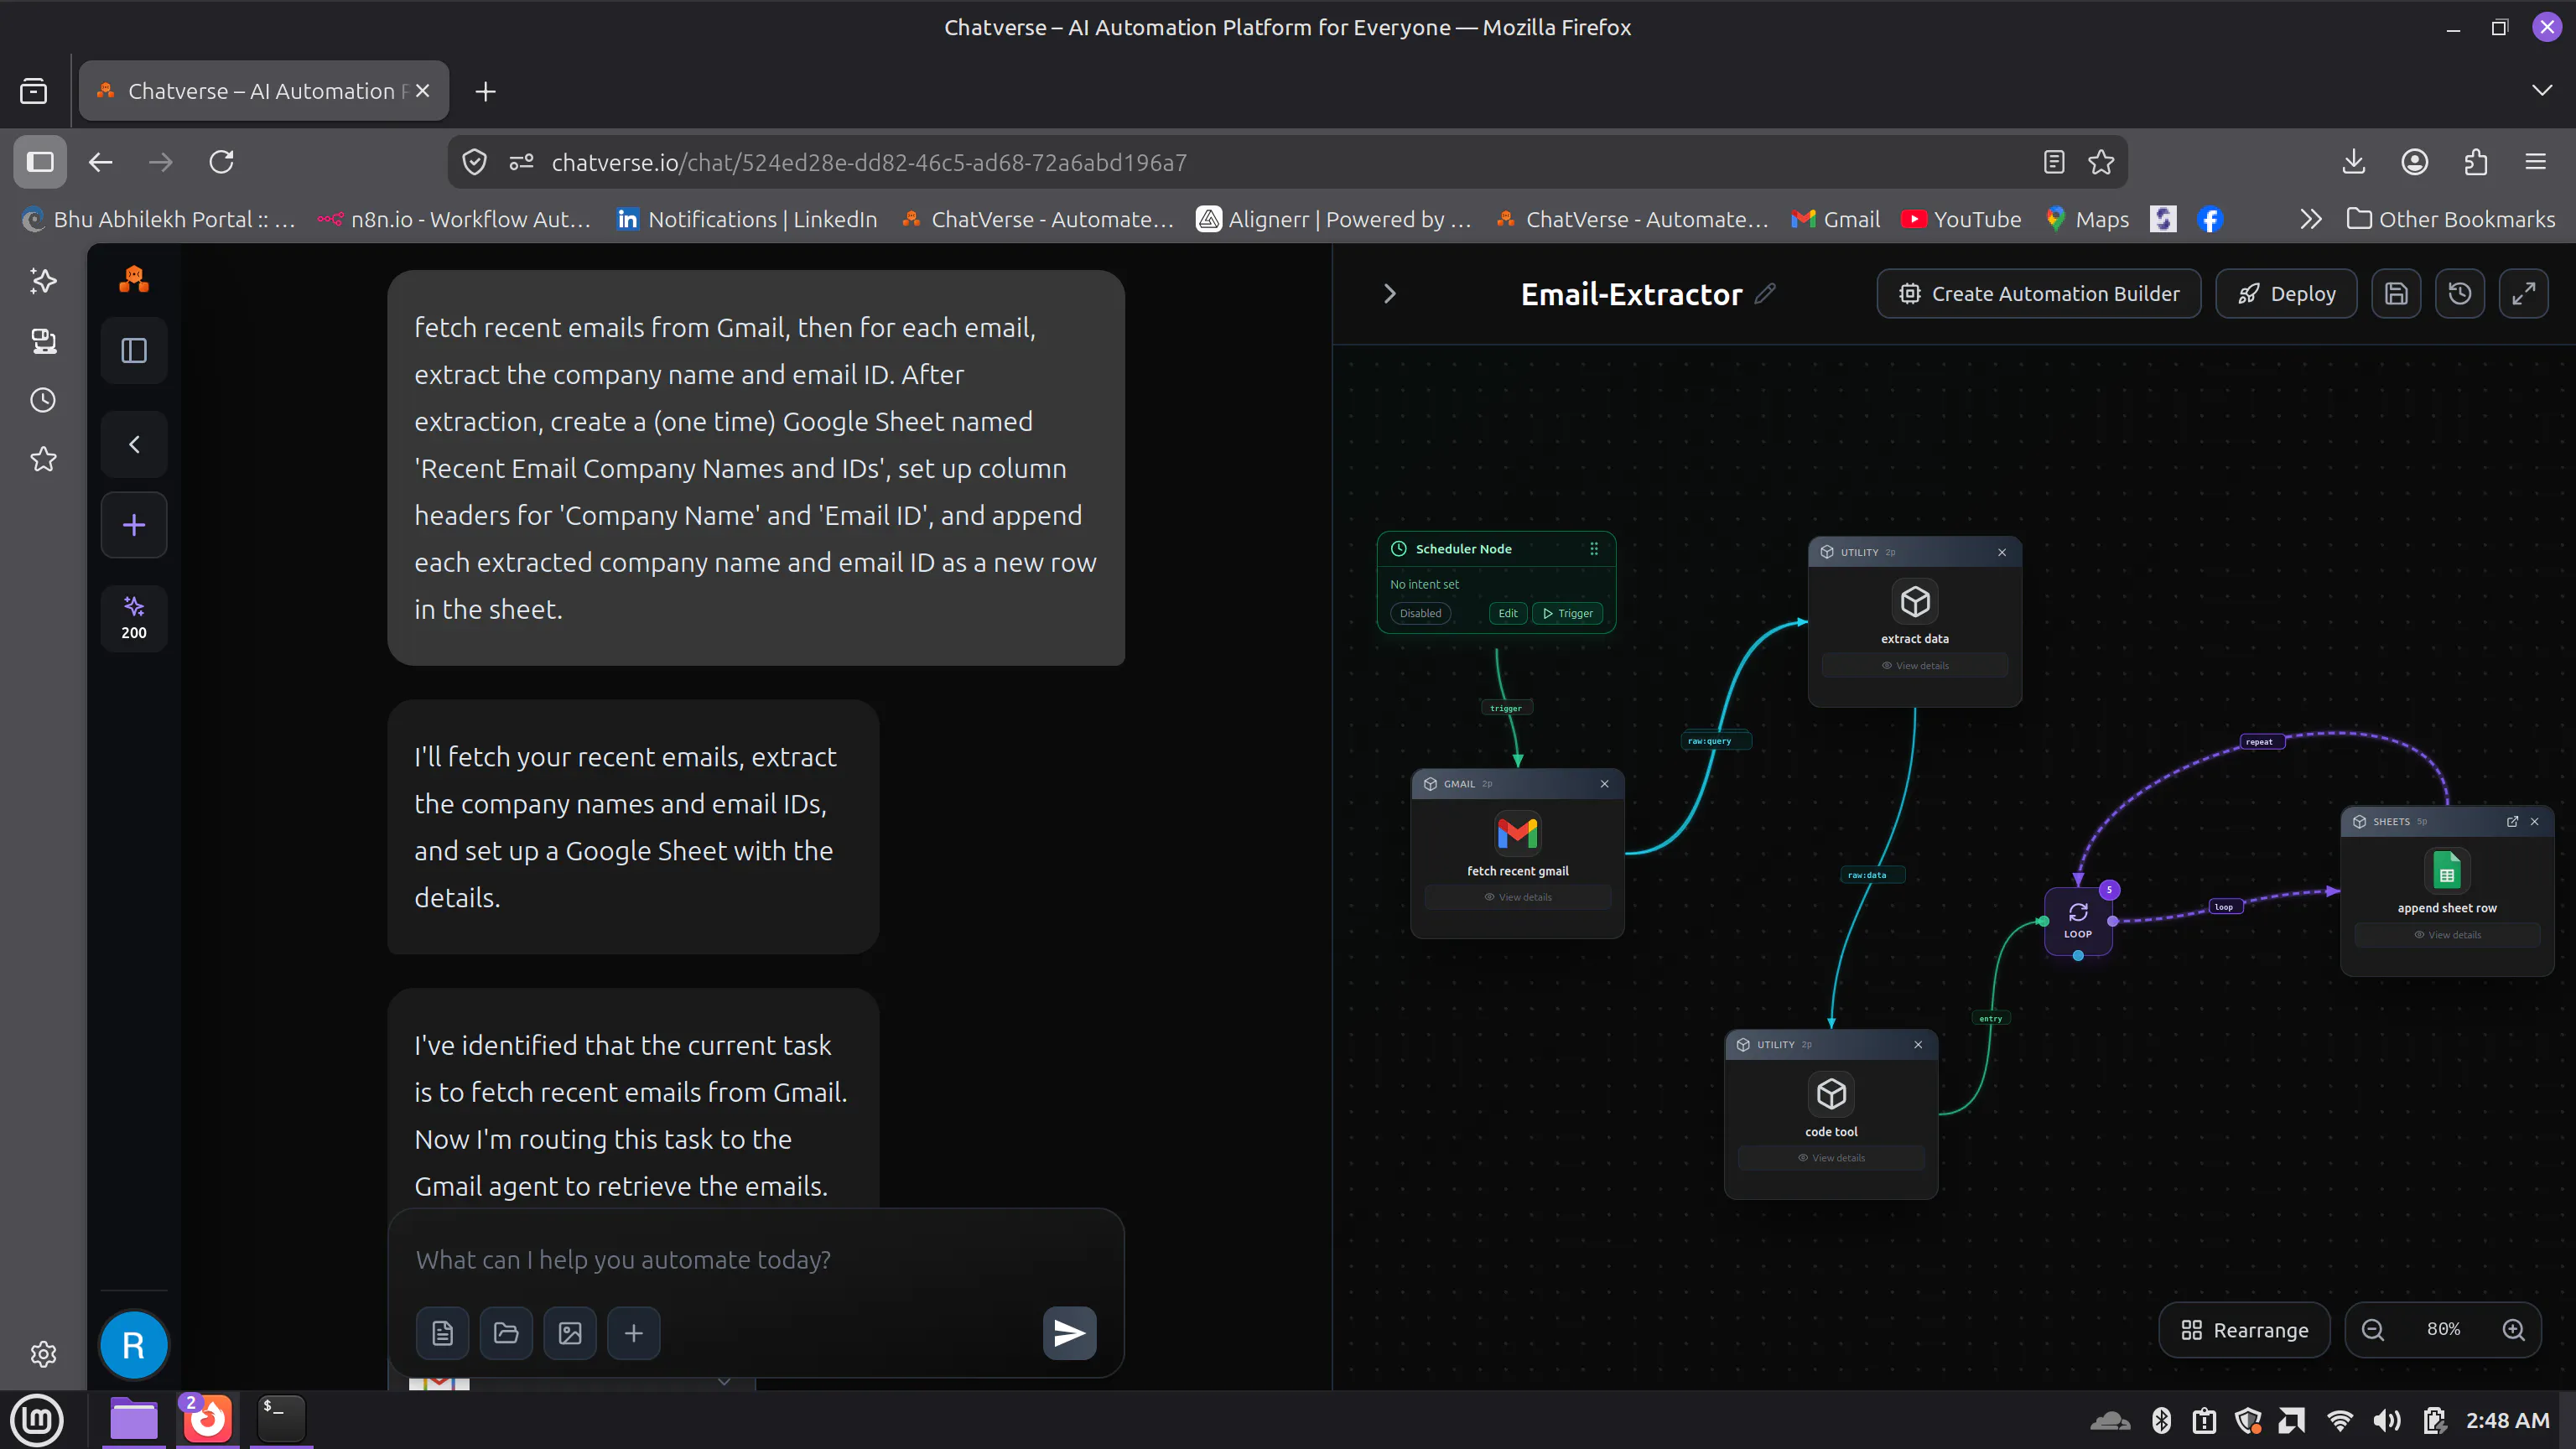The height and width of the screenshot is (1449, 2576).
Task: Bookmark this page with star icon
Action: tap(2101, 162)
